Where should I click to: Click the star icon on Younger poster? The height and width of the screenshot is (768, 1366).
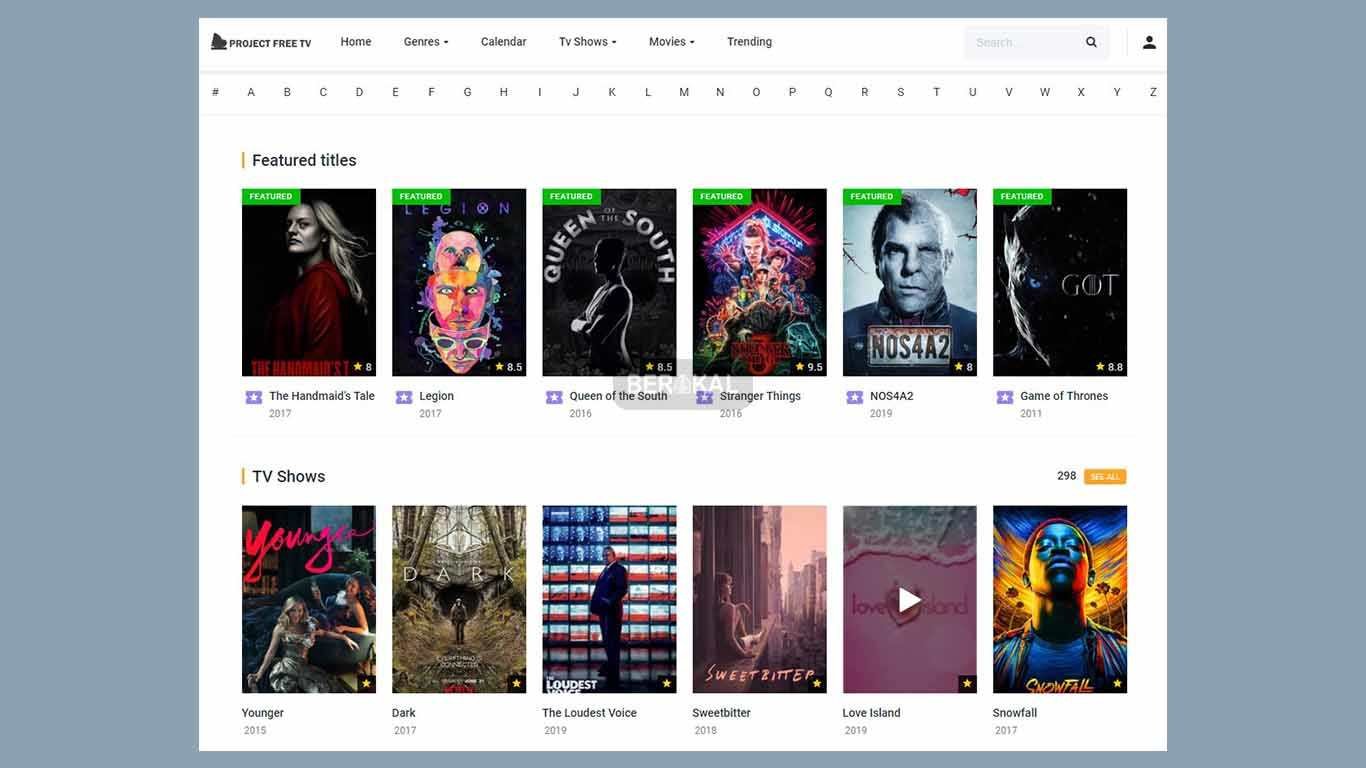pyautogui.click(x=366, y=684)
